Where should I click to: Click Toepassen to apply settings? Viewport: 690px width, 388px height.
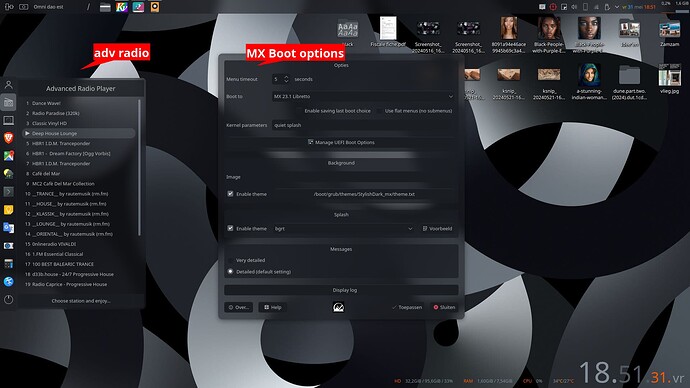407,307
